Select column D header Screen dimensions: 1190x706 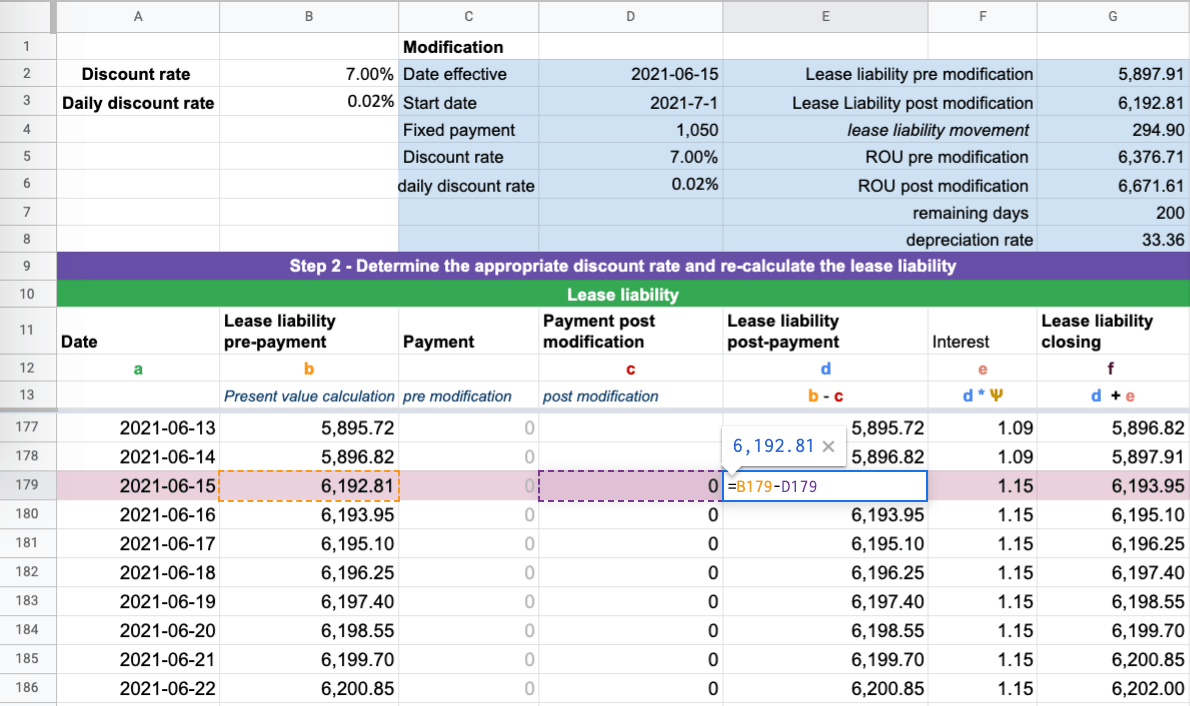coord(631,16)
